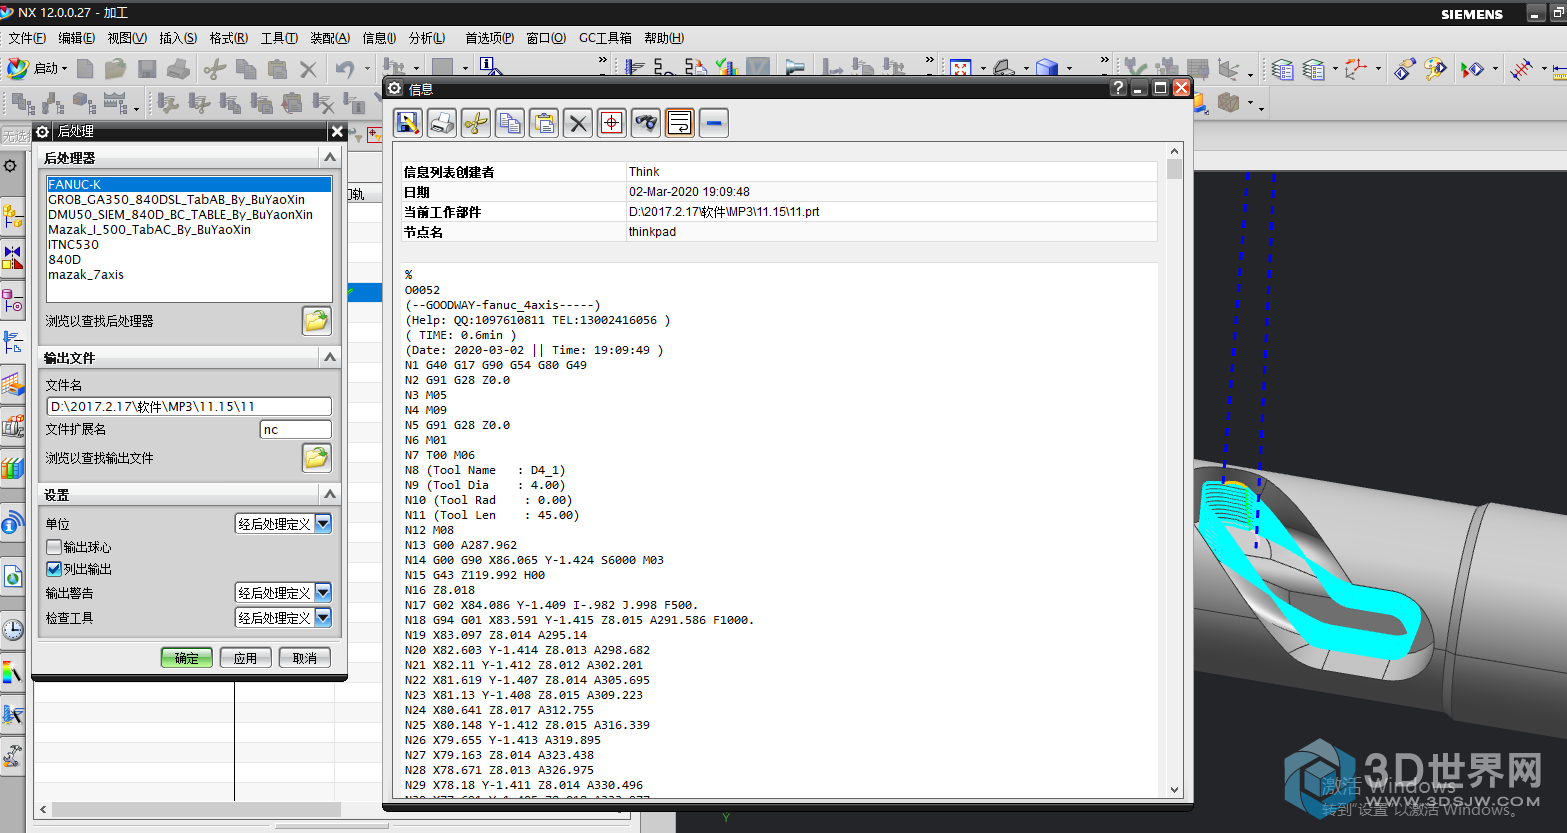Click the gear icon in 信息 title bar

click(x=395, y=88)
